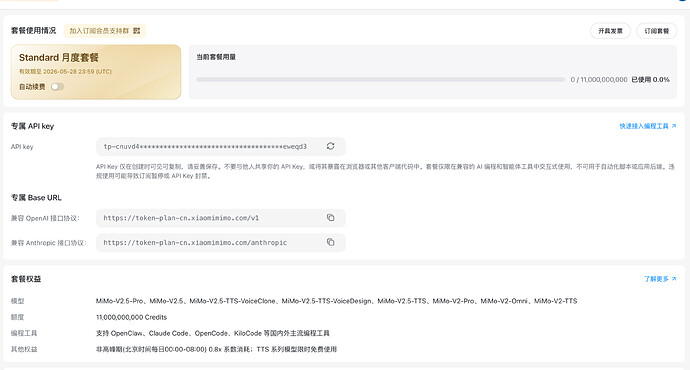The height and width of the screenshot is (370, 690).
Task: Open the QR code icon for the subscriber support group
Action: pyautogui.click(x=136, y=31)
